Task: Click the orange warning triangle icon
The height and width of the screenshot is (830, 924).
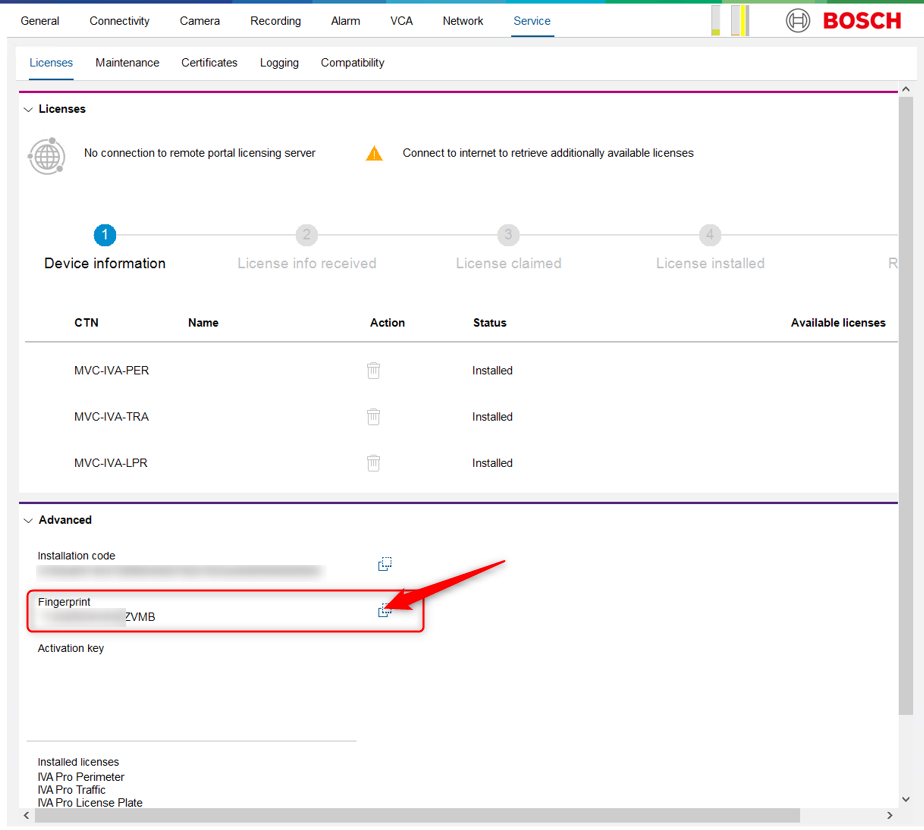Action: pyautogui.click(x=374, y=154)
